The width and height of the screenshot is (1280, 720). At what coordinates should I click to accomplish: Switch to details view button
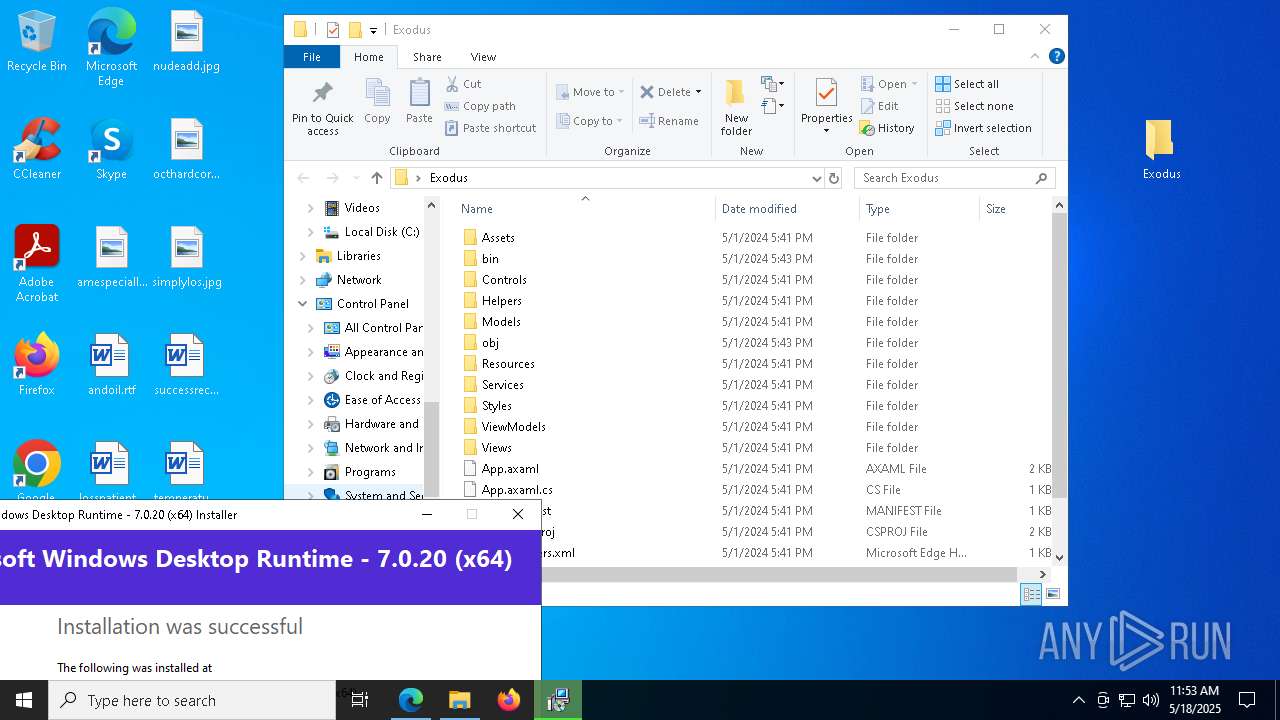click(x=1032, y=594)
